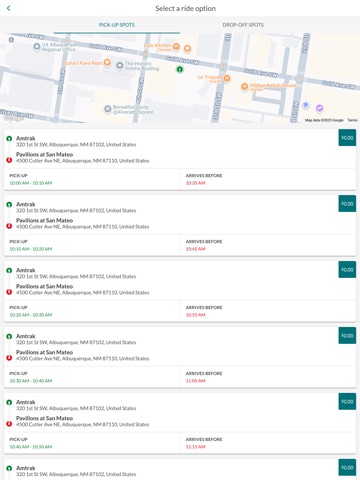Tap green Amtrak icon in the 10:20 AM ride

[9, 270]
